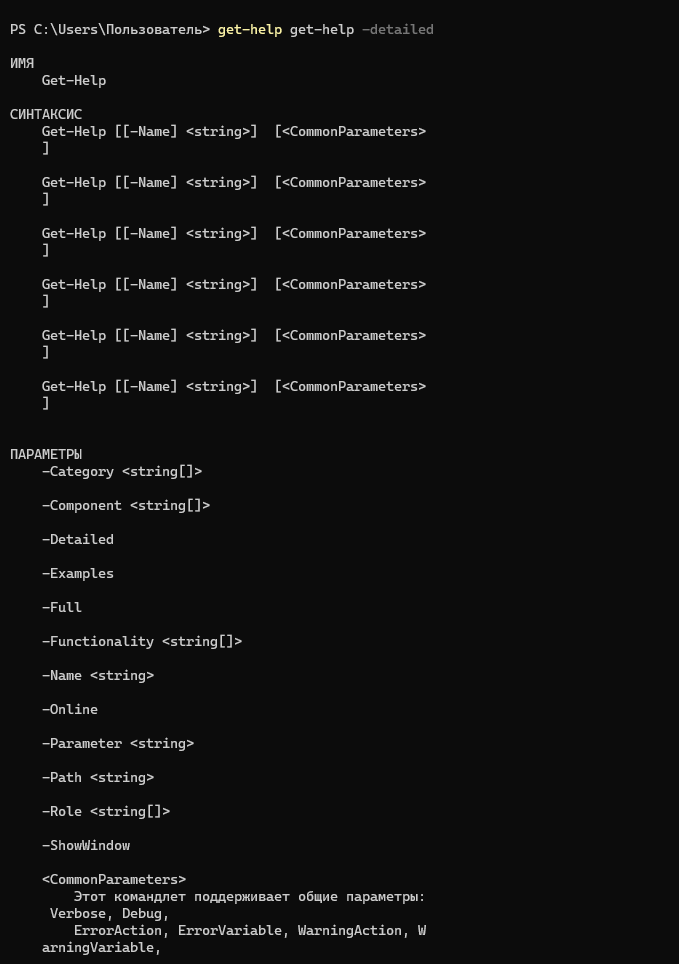Click the -Path <string> parameter line
The image size is (679, 964).
(98, 778)
